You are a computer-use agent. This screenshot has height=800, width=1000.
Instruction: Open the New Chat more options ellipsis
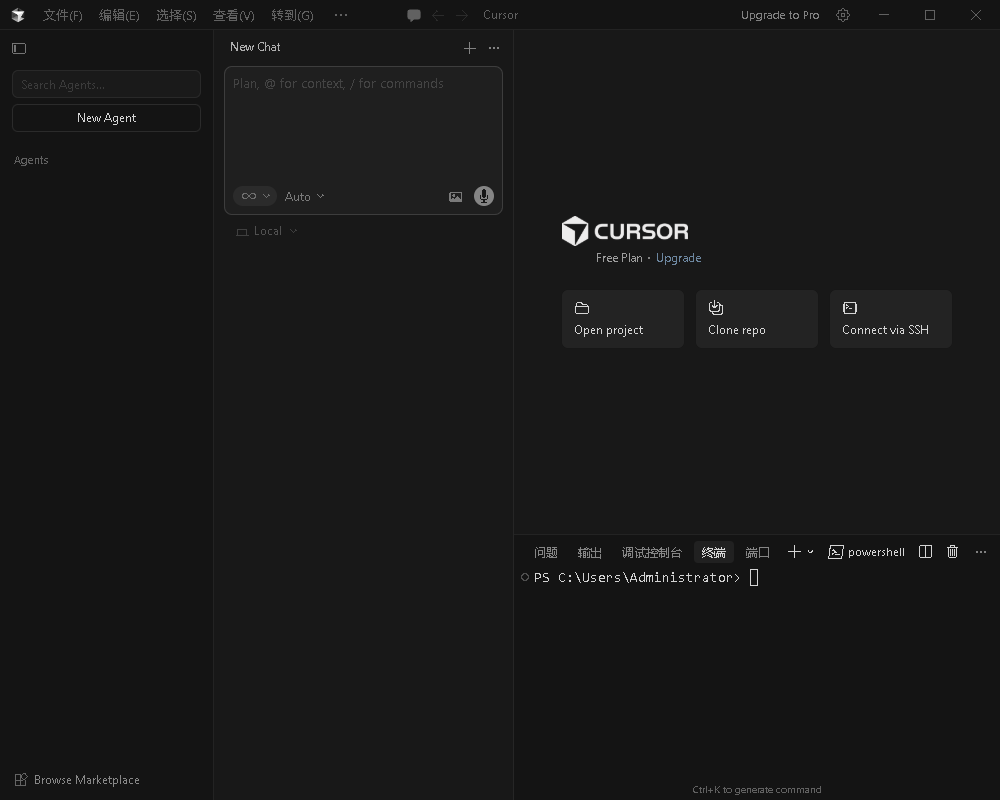[494, 48]
